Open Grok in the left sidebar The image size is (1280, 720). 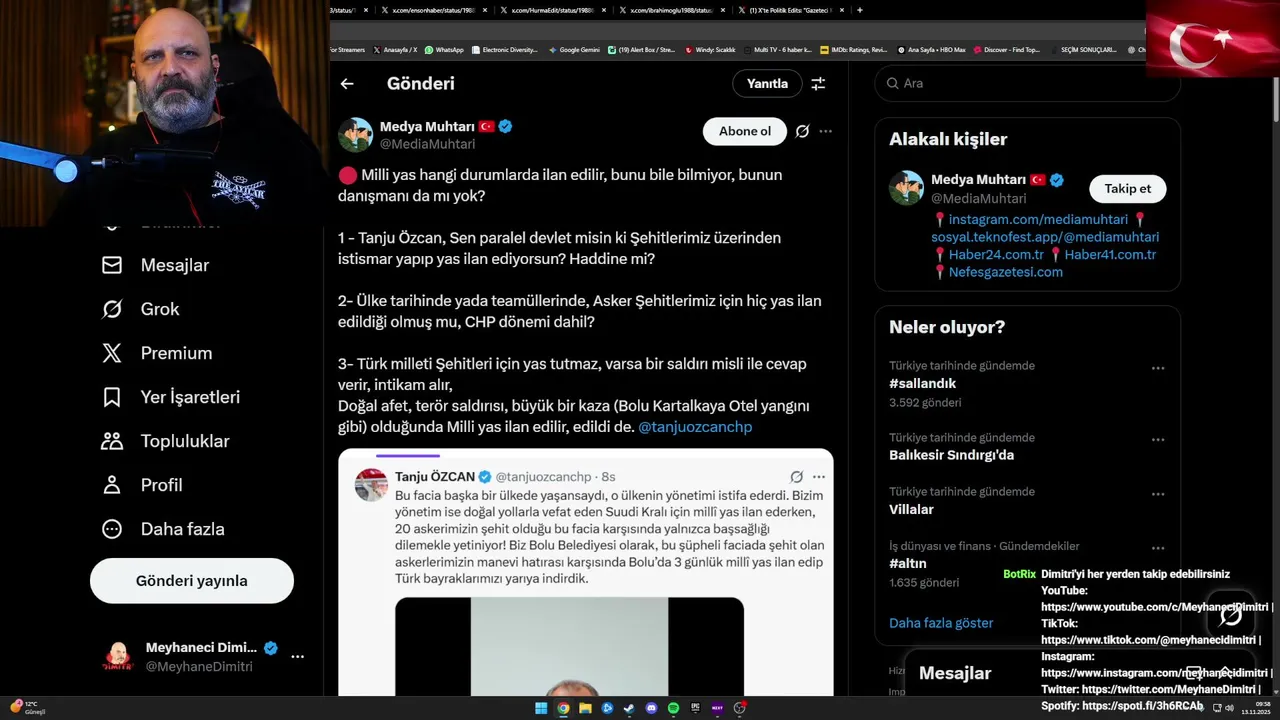pos(141,309)
